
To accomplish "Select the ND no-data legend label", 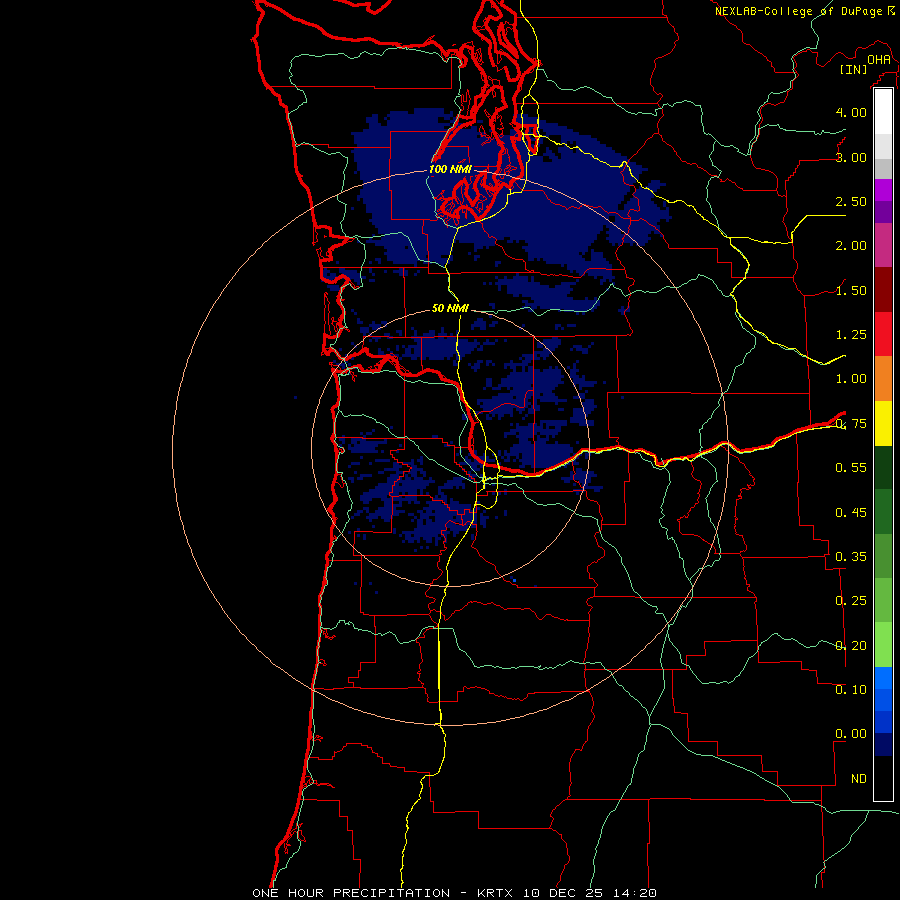I will click(859, 779).
